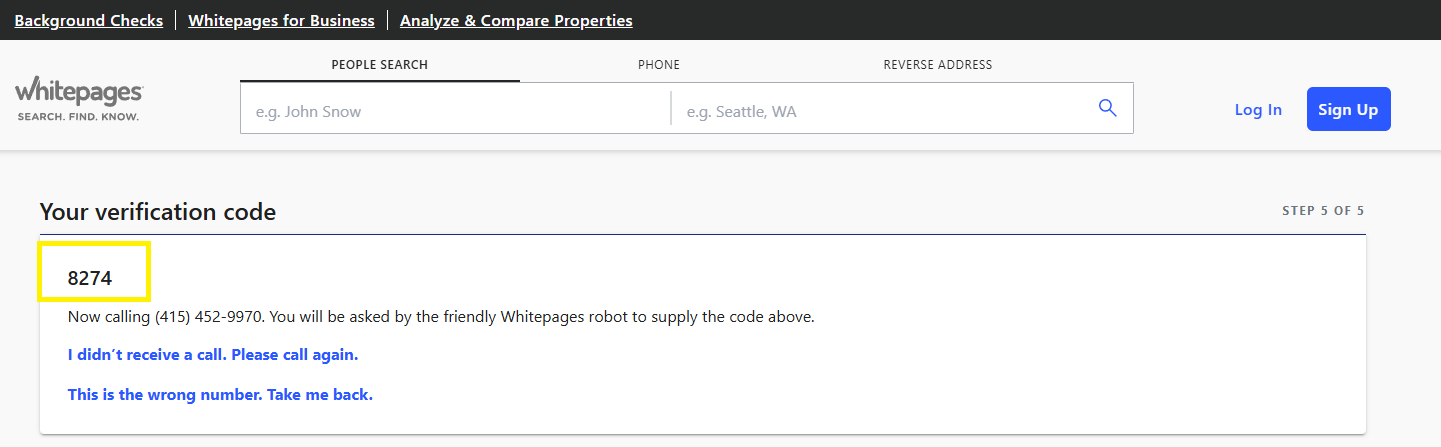Click the search magnifier icon

click(1107, 108)
